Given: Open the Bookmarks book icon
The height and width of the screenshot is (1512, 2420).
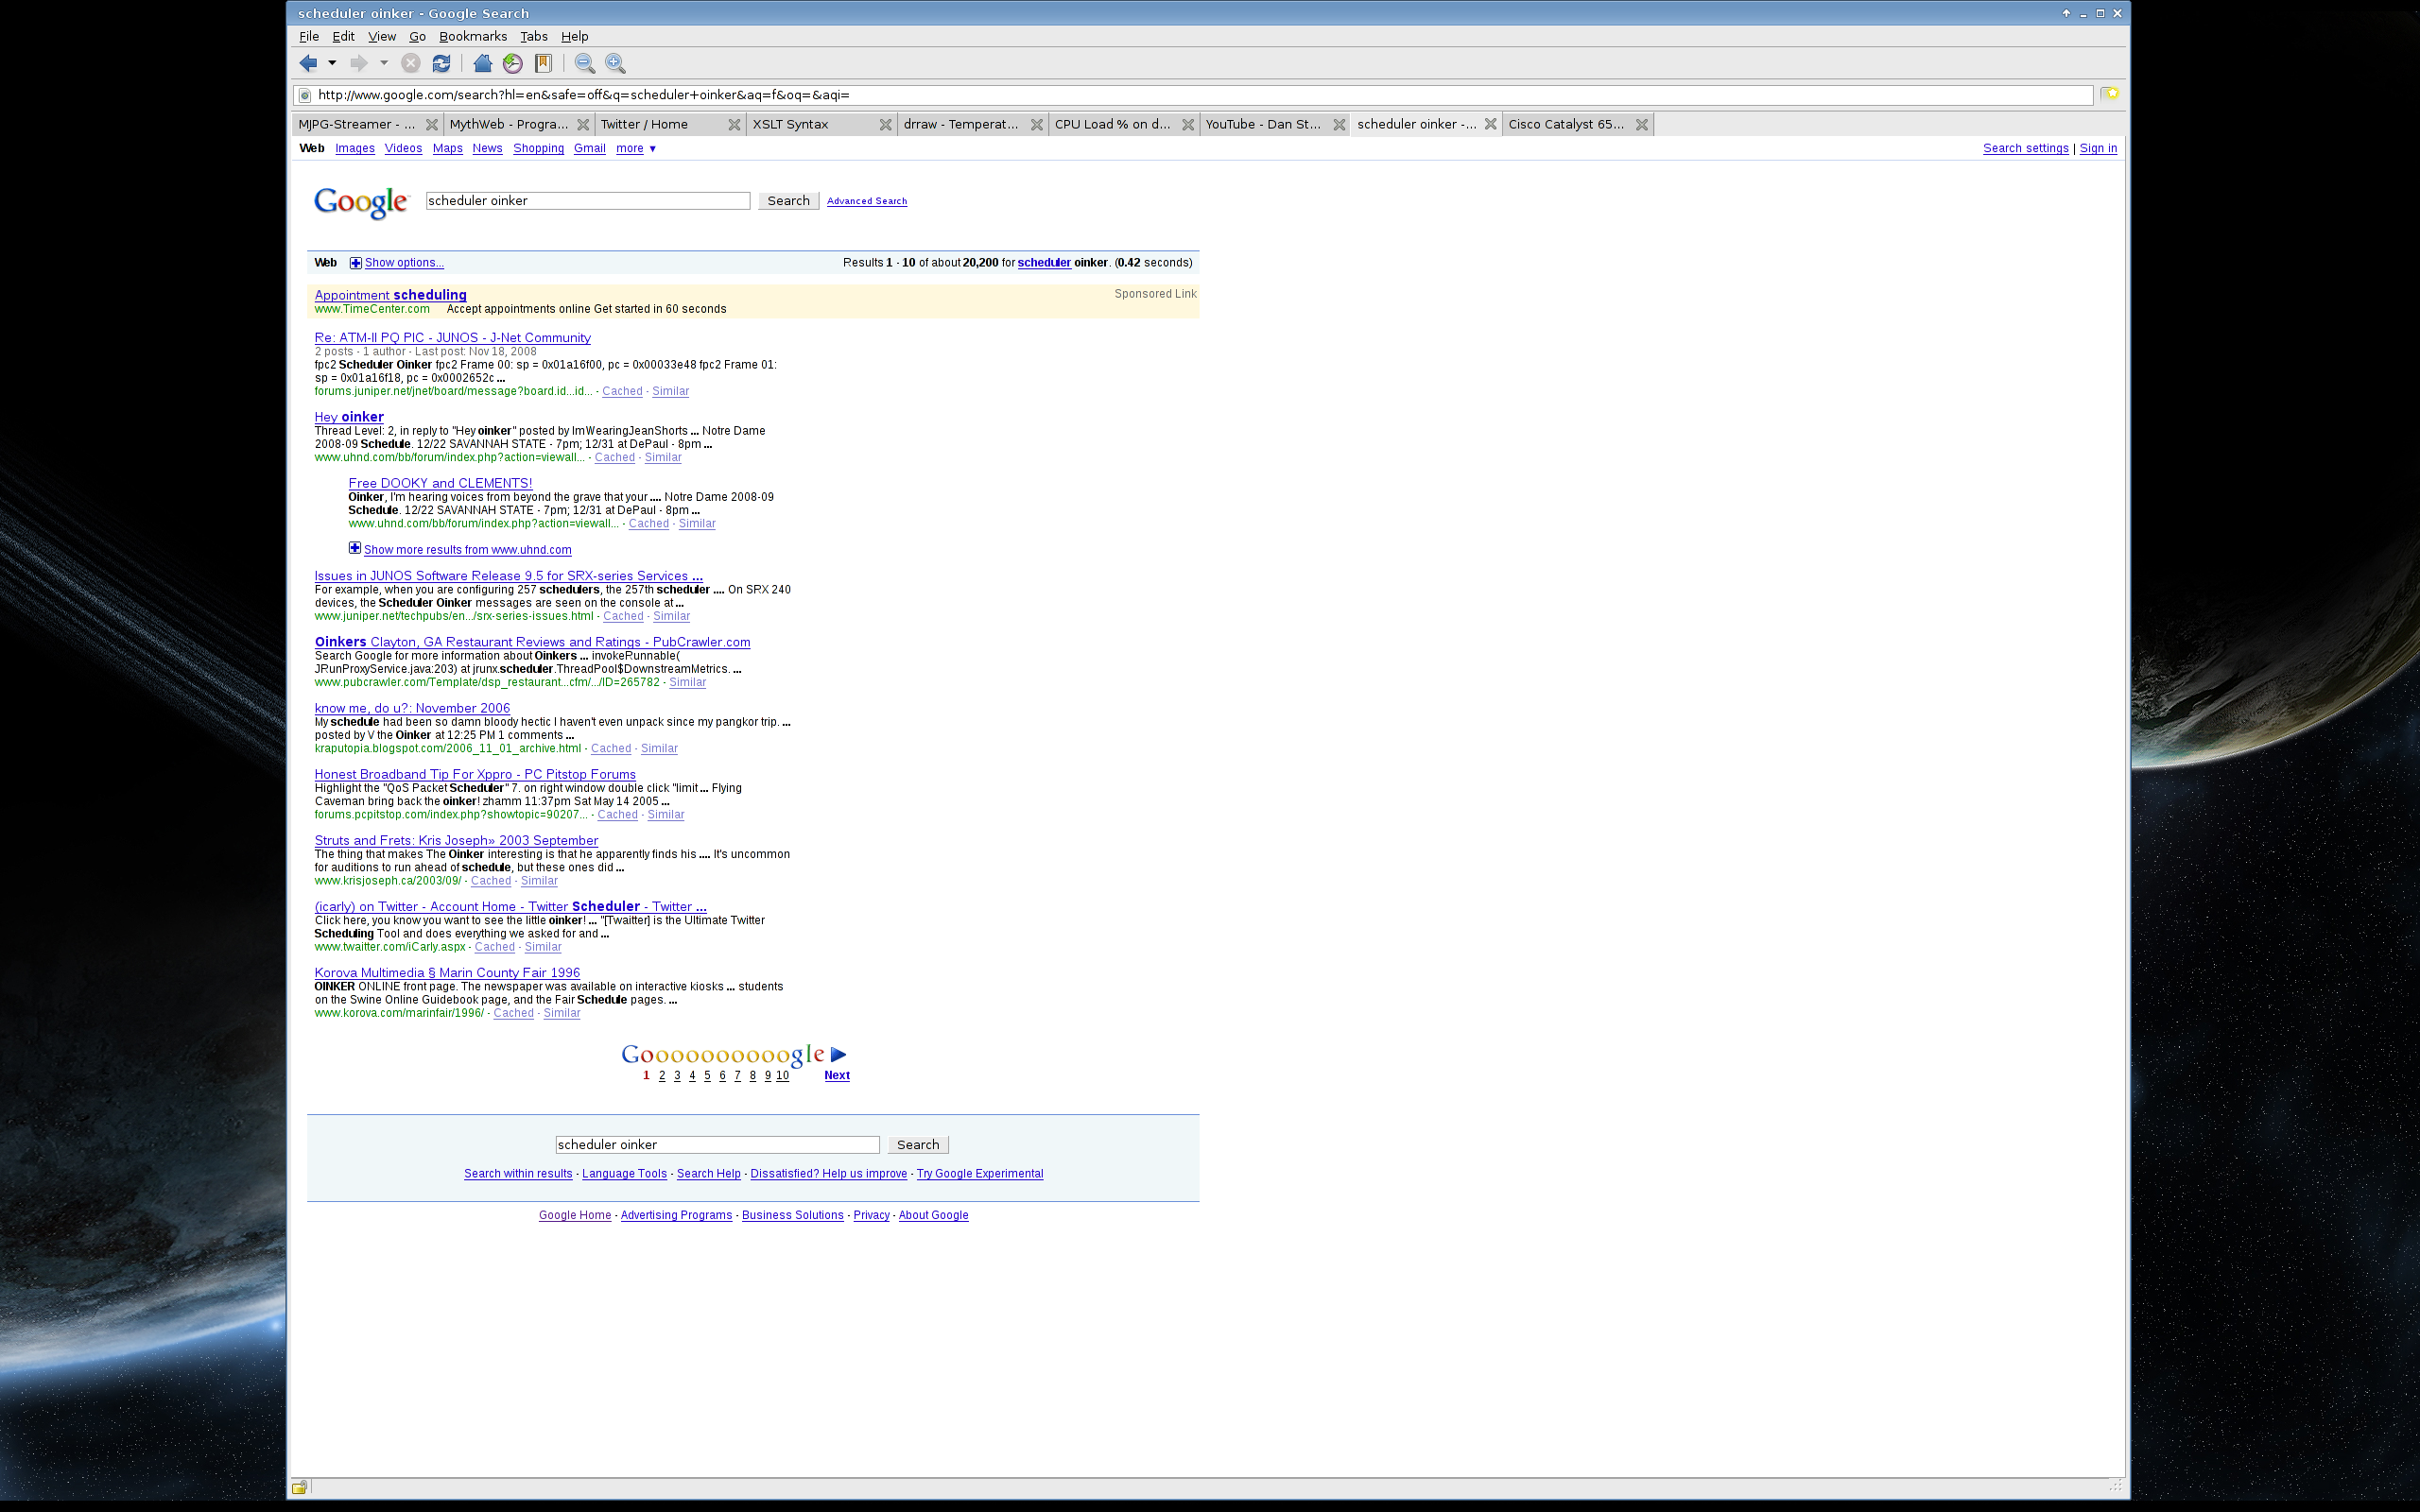Looking at the screenshot, I should [543, 63].
